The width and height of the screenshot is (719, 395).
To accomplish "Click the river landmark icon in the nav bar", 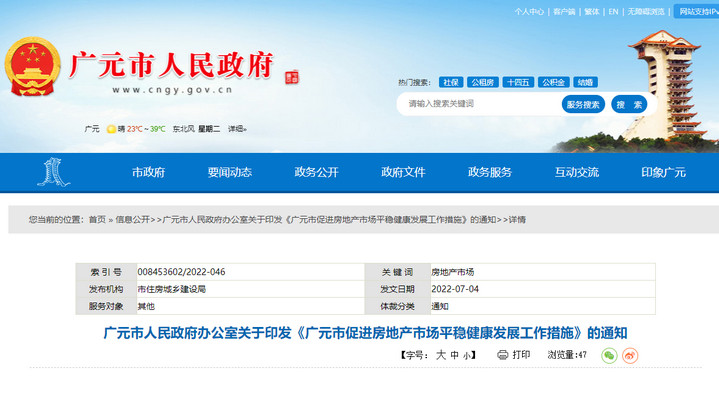I will pos(54,172).
